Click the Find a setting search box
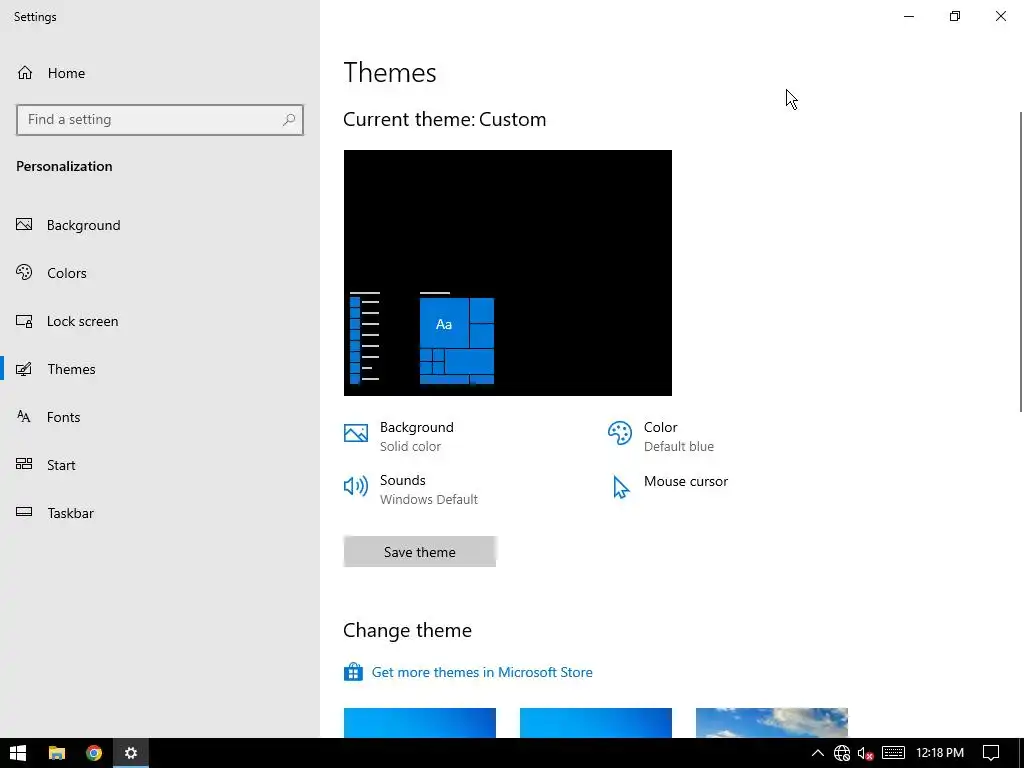The image size is (1024, 768). tap(159, 120)
